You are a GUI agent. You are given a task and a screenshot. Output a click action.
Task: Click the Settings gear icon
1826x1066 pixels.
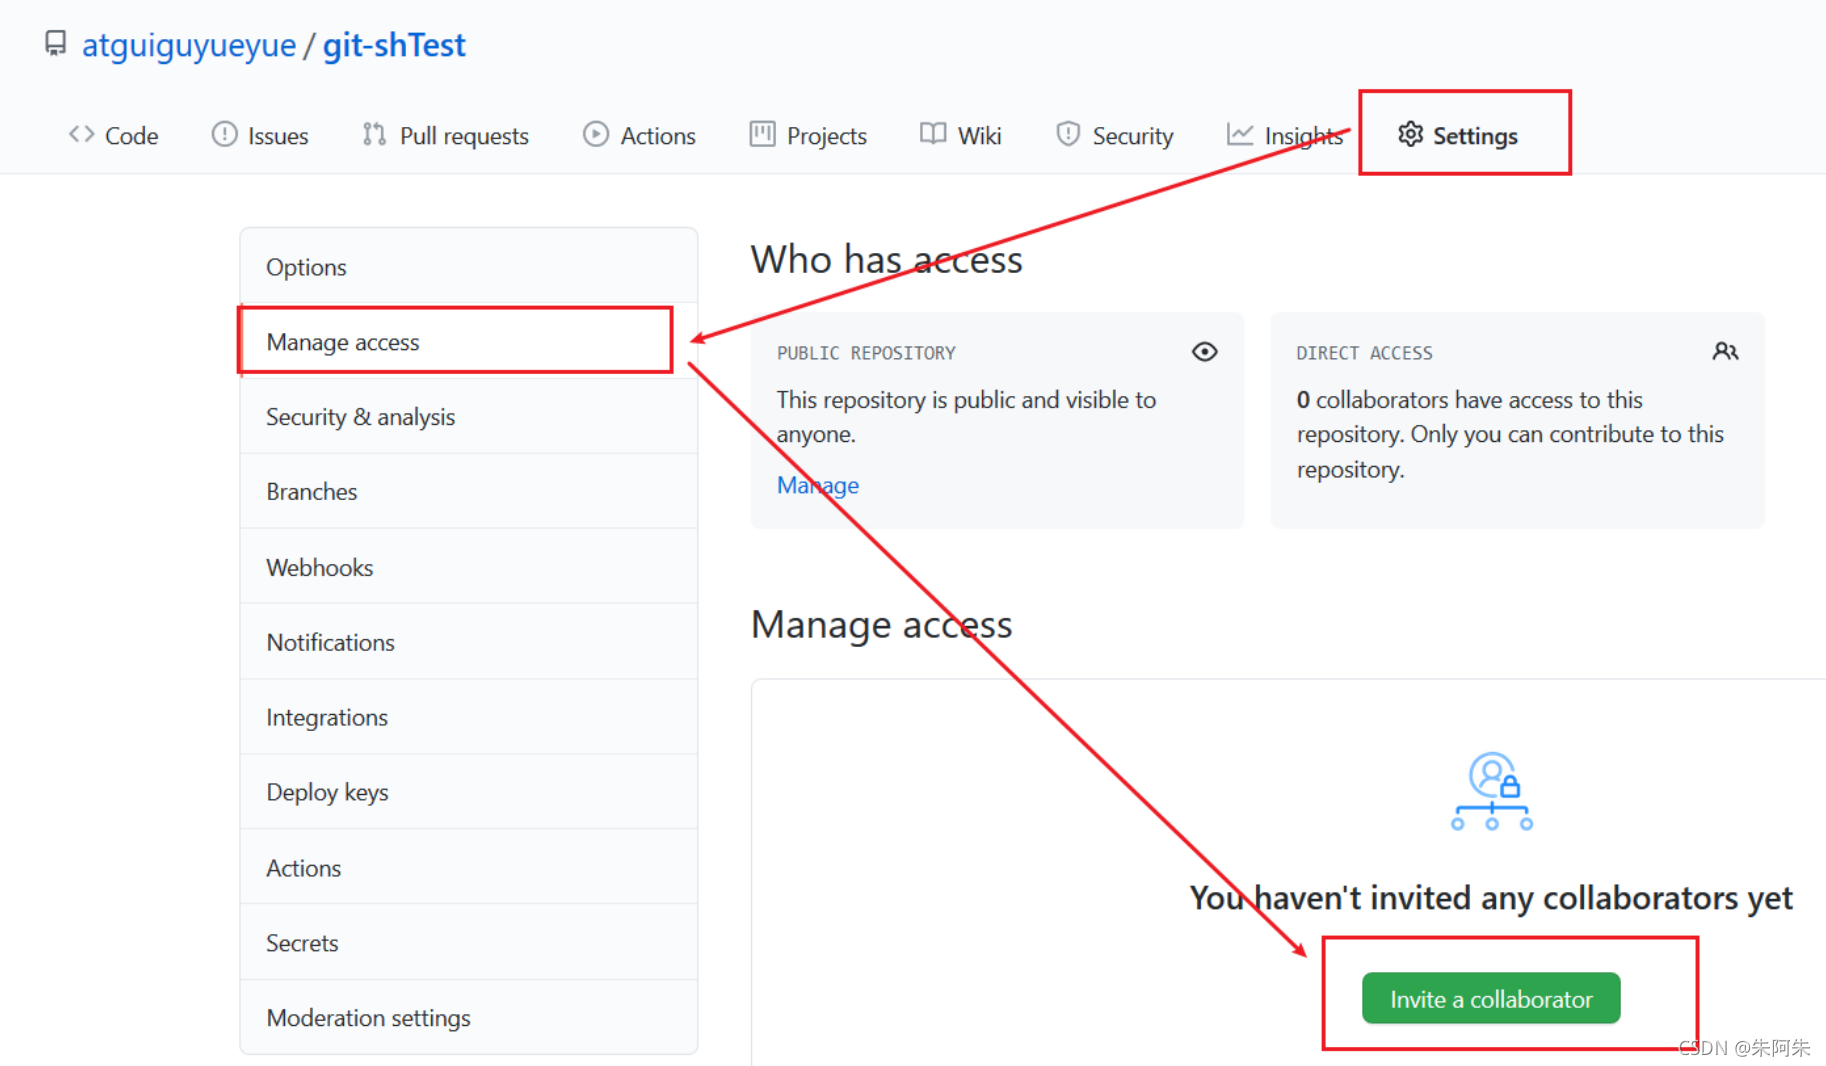[1410, 134]
